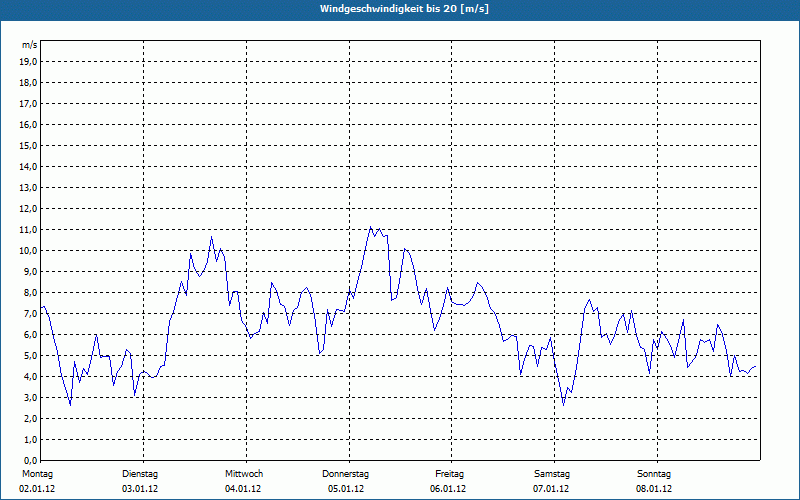This screenshot has width=800, height=500.
Task: Click the 13,0 y-axis label
Action: (x=28, y=188)
